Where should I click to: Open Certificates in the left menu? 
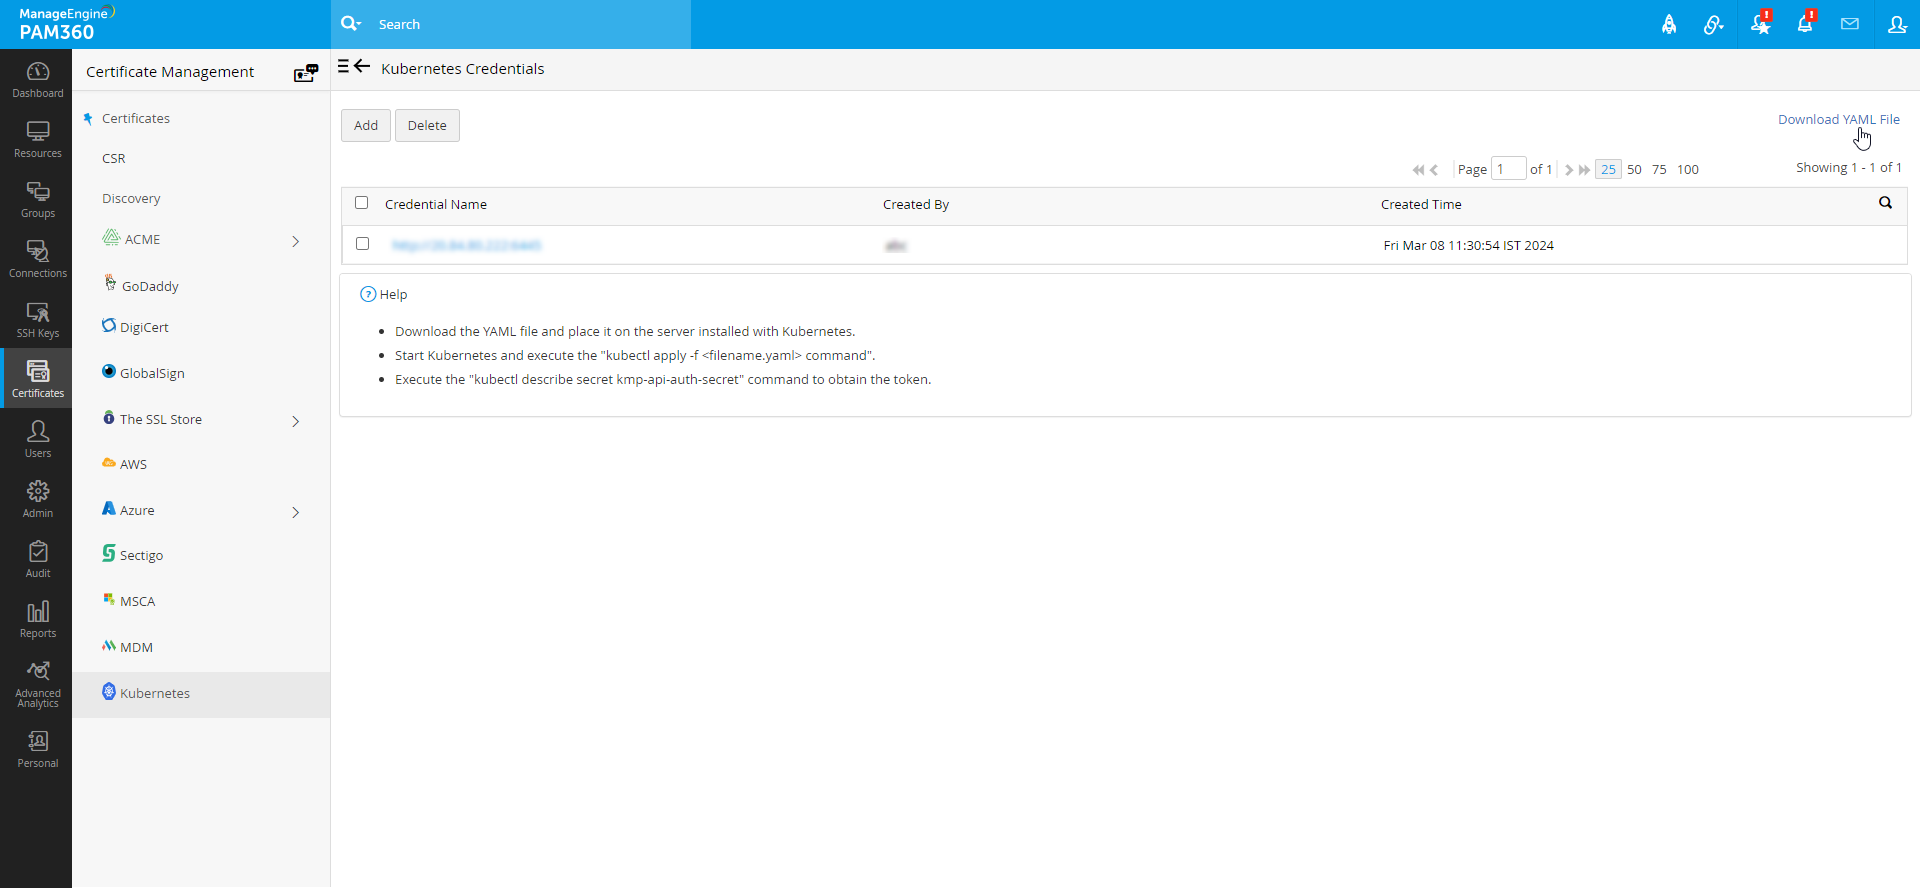point(136,118)
